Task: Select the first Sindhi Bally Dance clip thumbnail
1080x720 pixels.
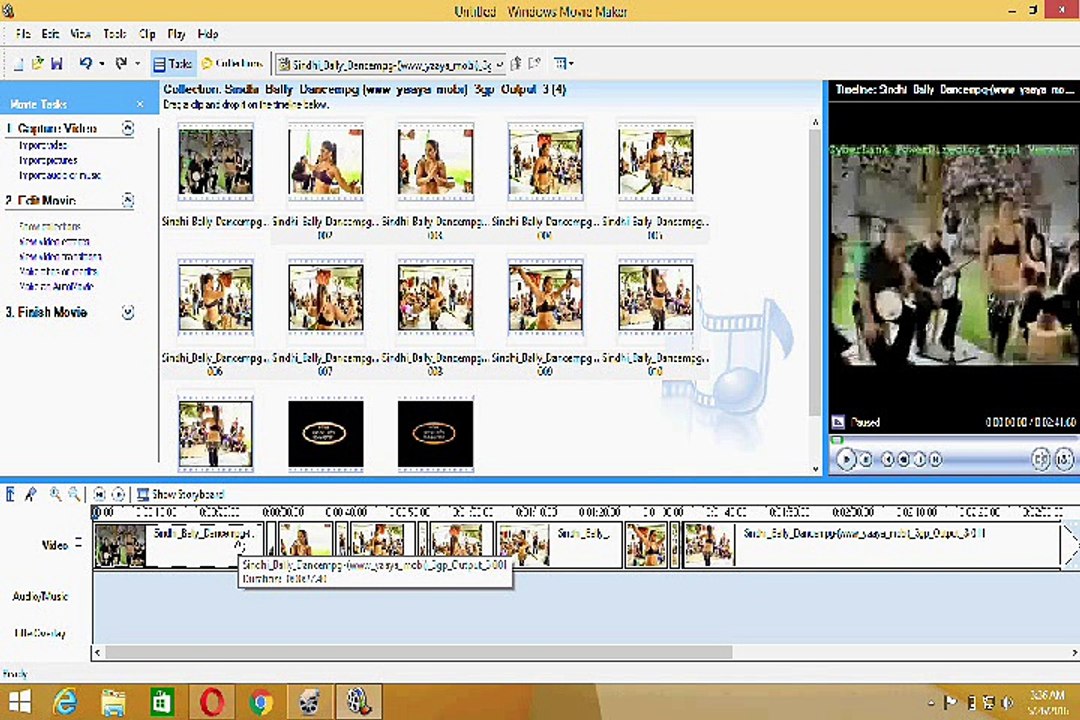Action: pyautogui.click(x=216, y=162)
